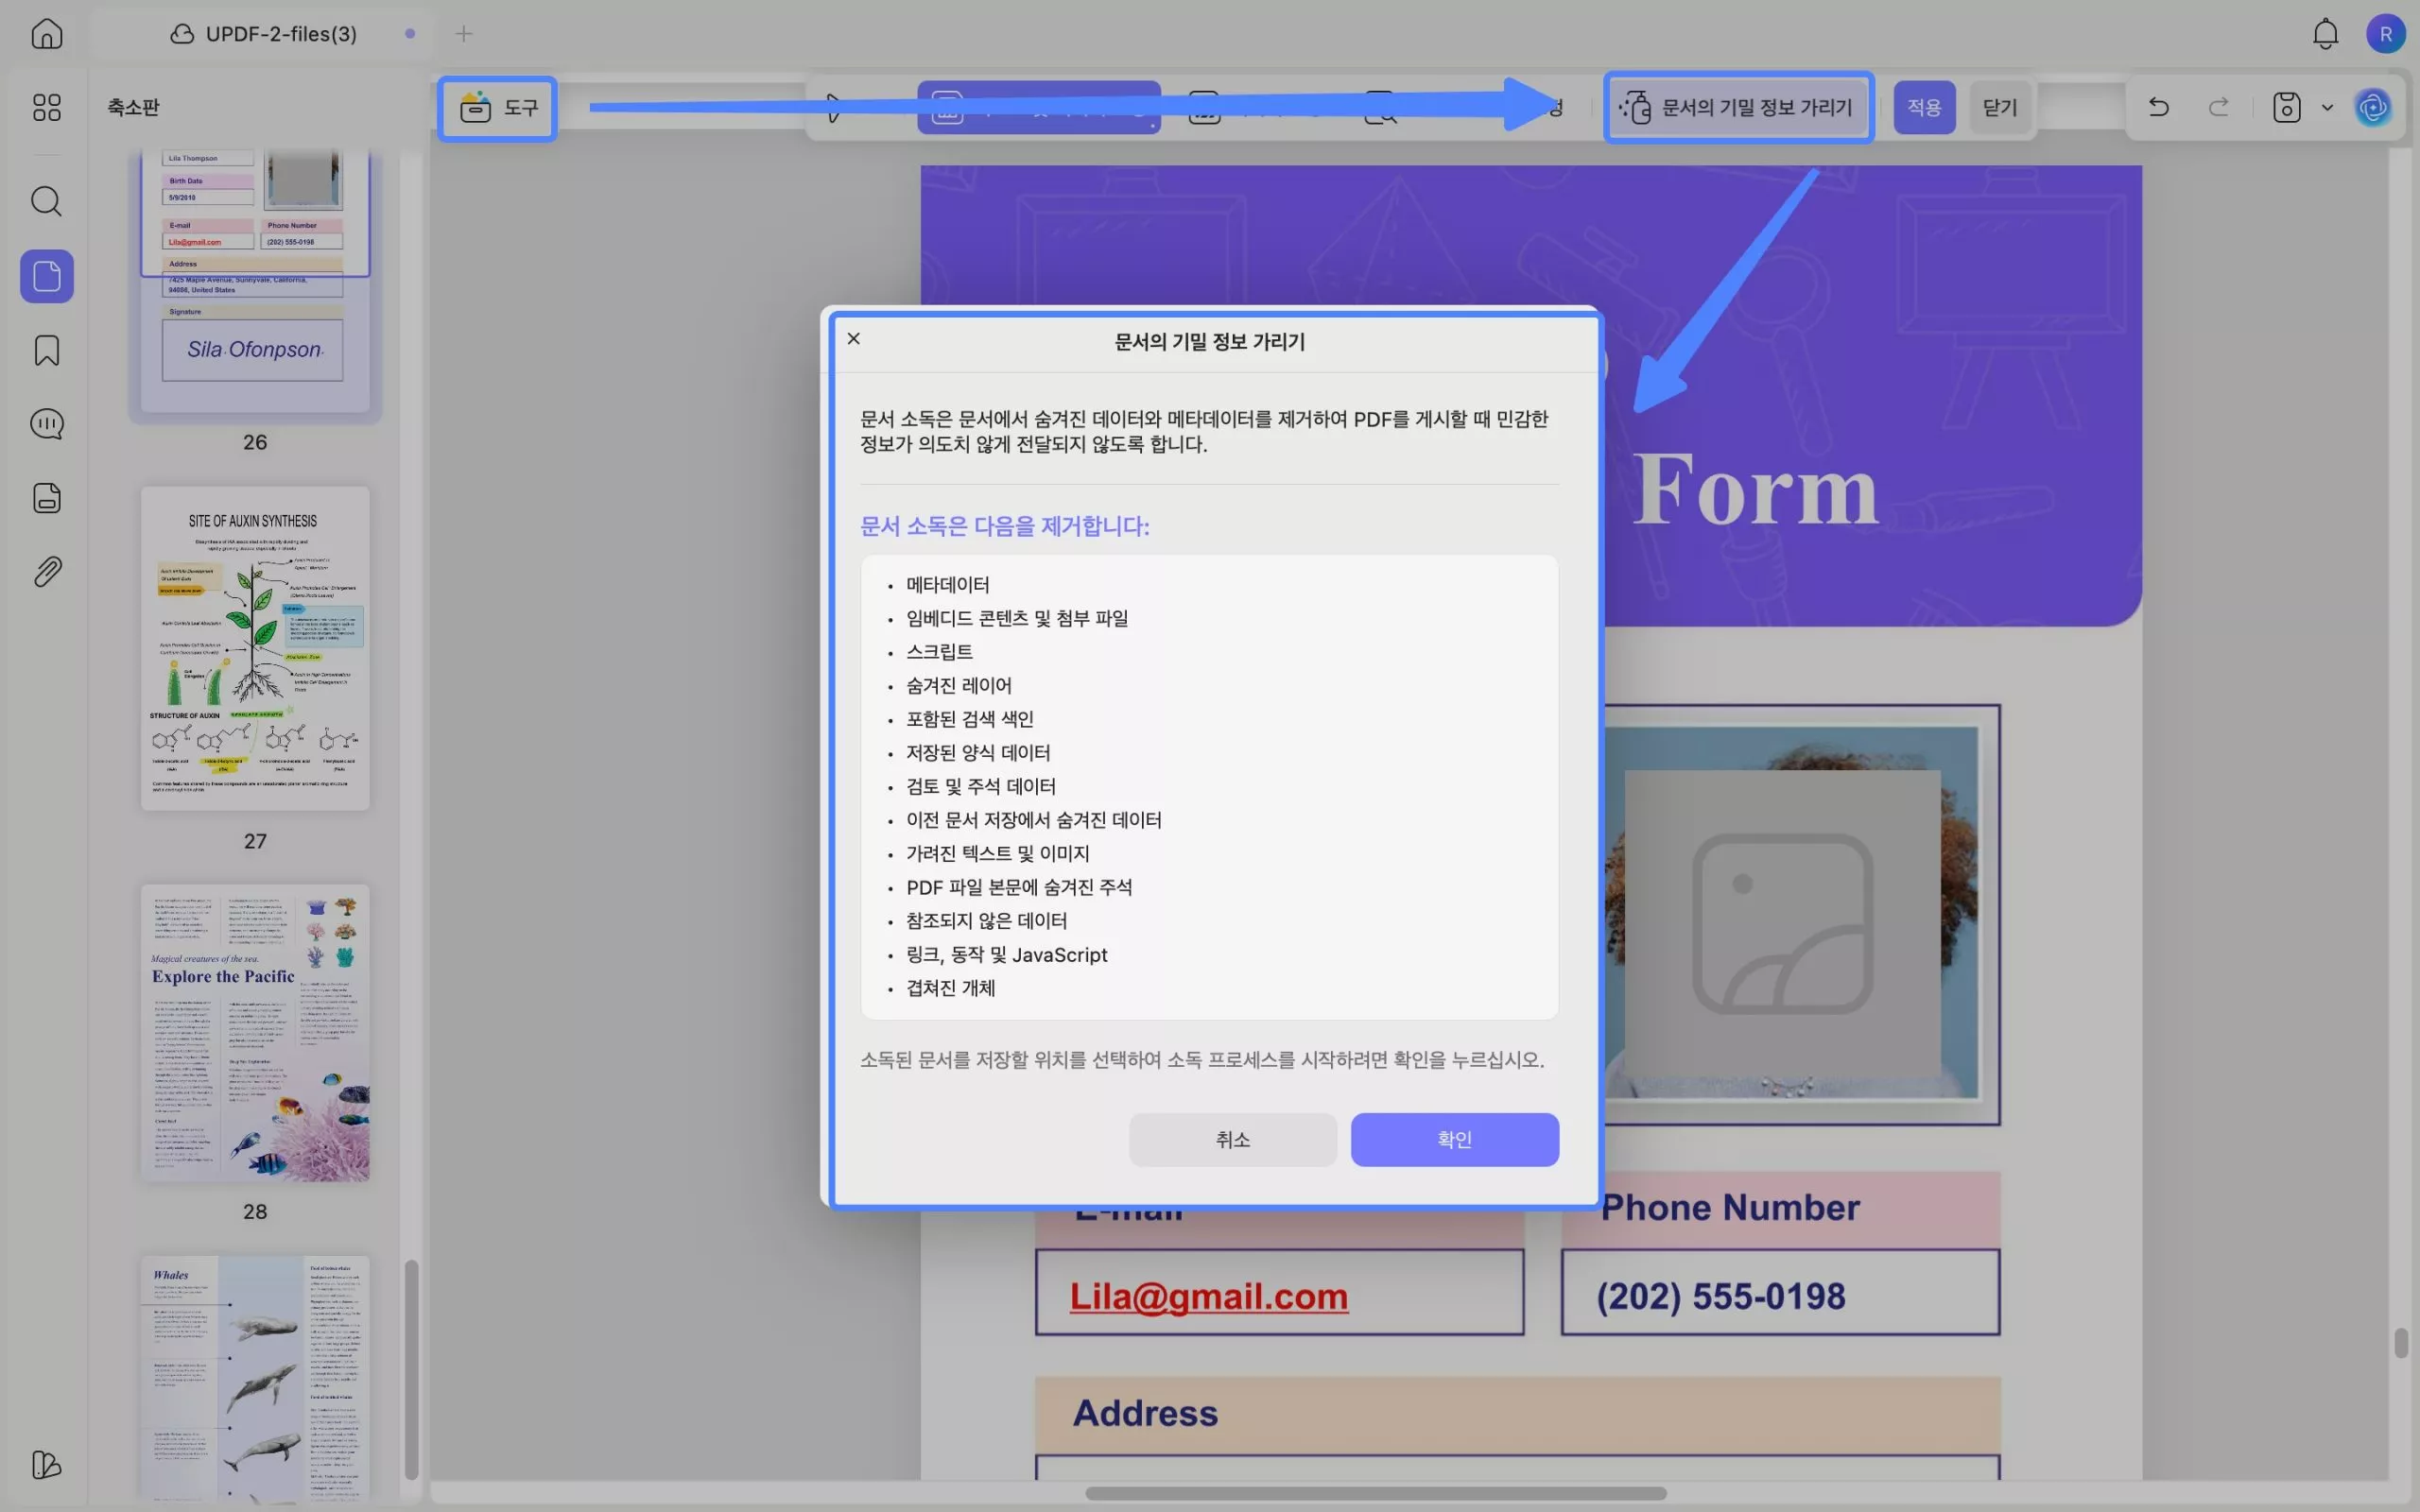2420x1512 pixels.
Task: Open the bookmark panel icon
Action: coord(46,350)
